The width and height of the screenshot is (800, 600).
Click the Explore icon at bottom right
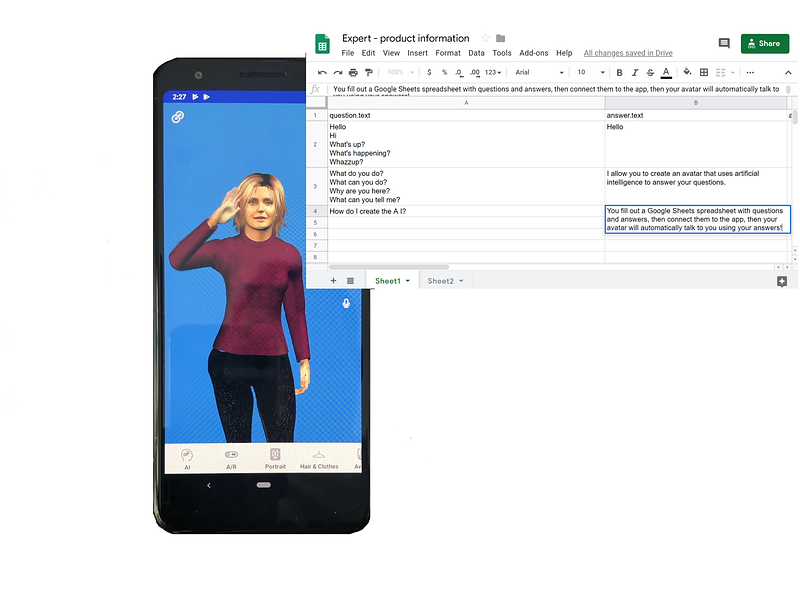coord(782,281)
